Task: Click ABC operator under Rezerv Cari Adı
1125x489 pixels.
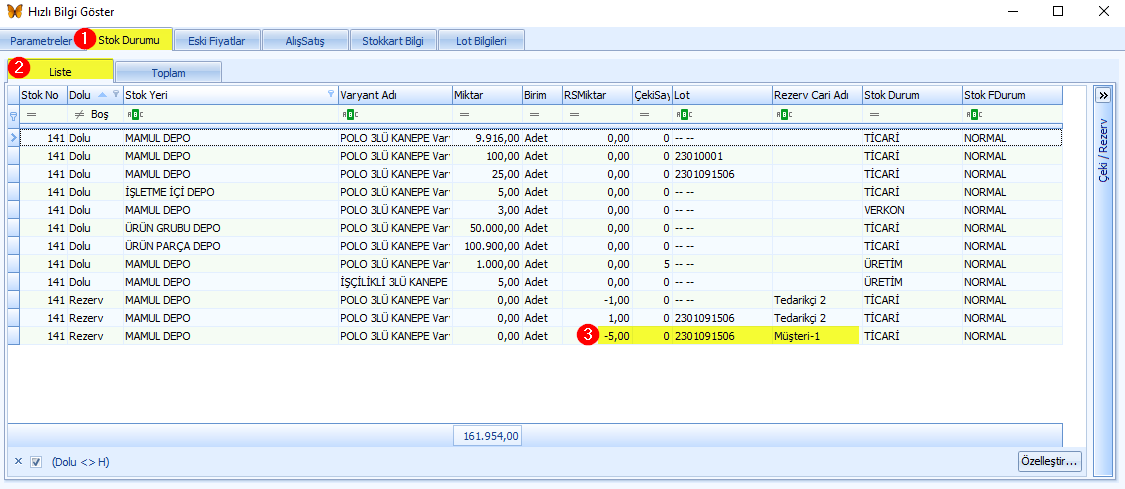Action: point(784,114)
